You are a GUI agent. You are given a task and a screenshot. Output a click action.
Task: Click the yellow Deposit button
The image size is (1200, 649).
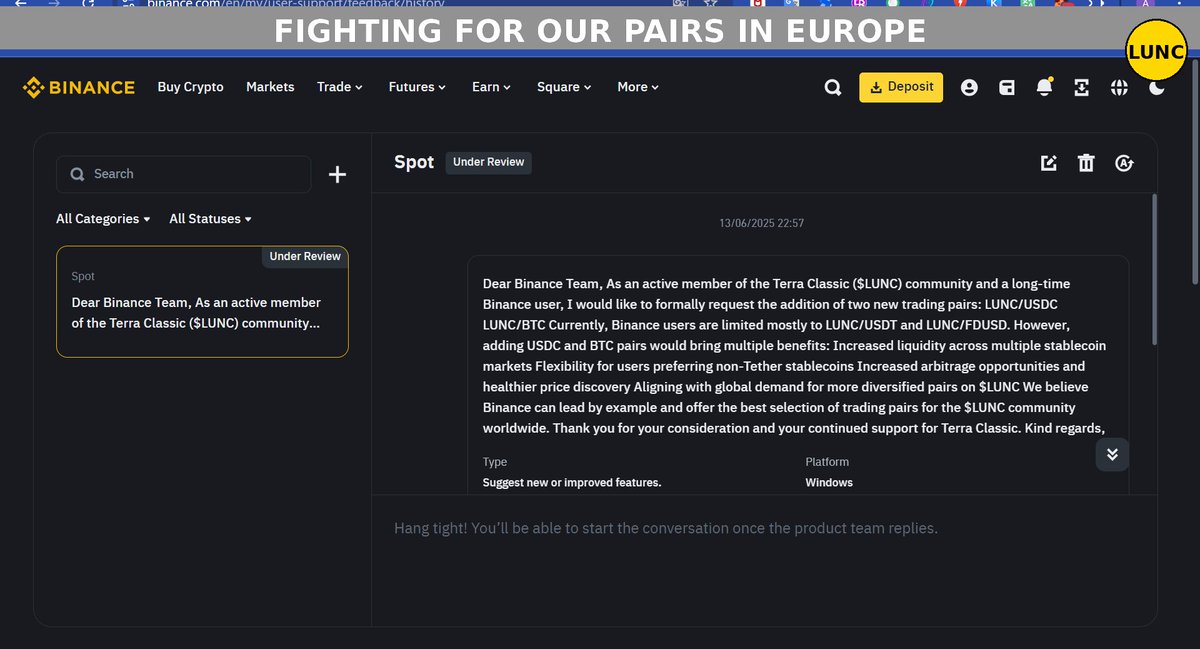click(x=901, y=87)
